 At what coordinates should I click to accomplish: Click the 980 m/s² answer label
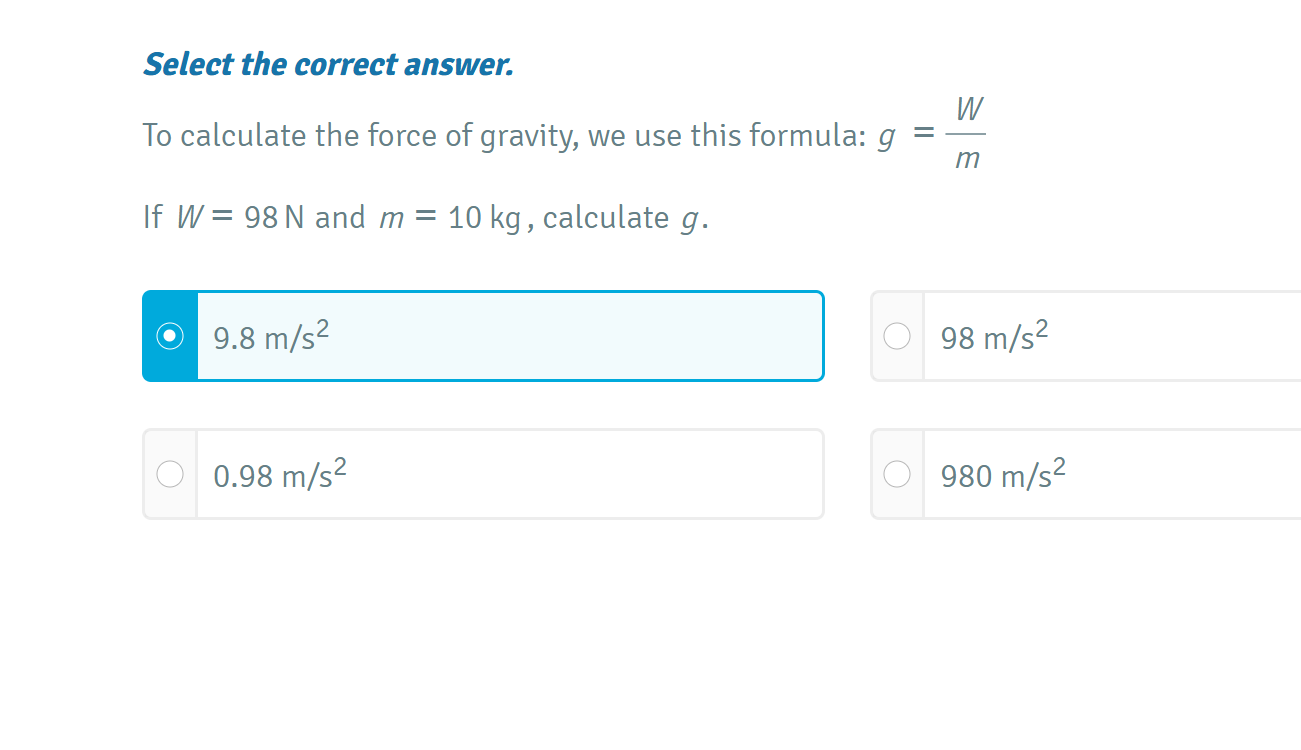click(x=1003, y=475)
